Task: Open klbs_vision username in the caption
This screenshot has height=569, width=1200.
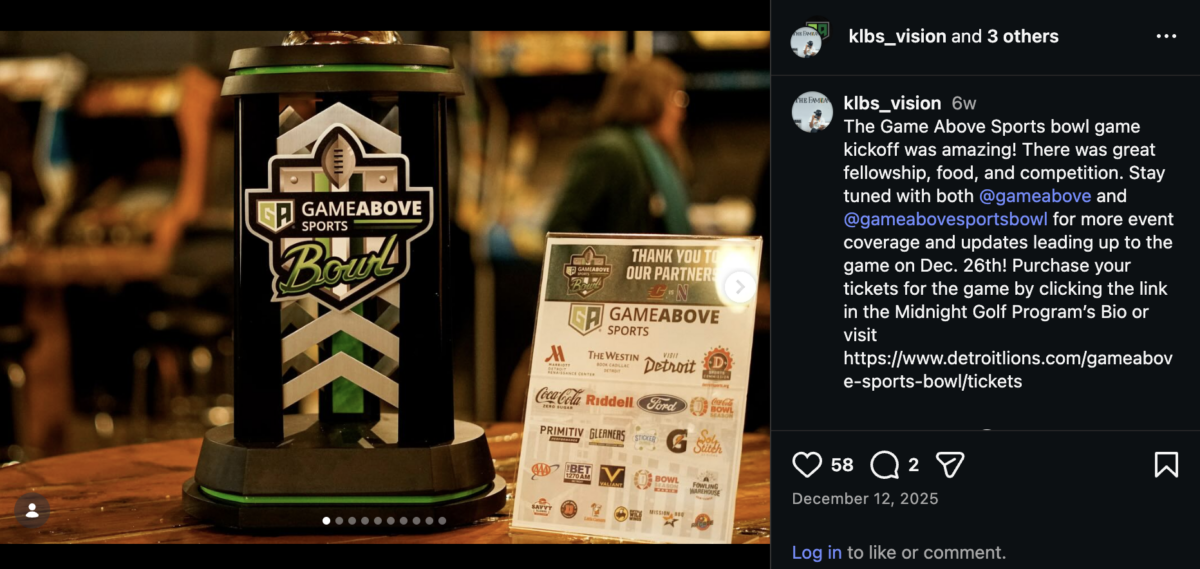Action: (892, 103)
